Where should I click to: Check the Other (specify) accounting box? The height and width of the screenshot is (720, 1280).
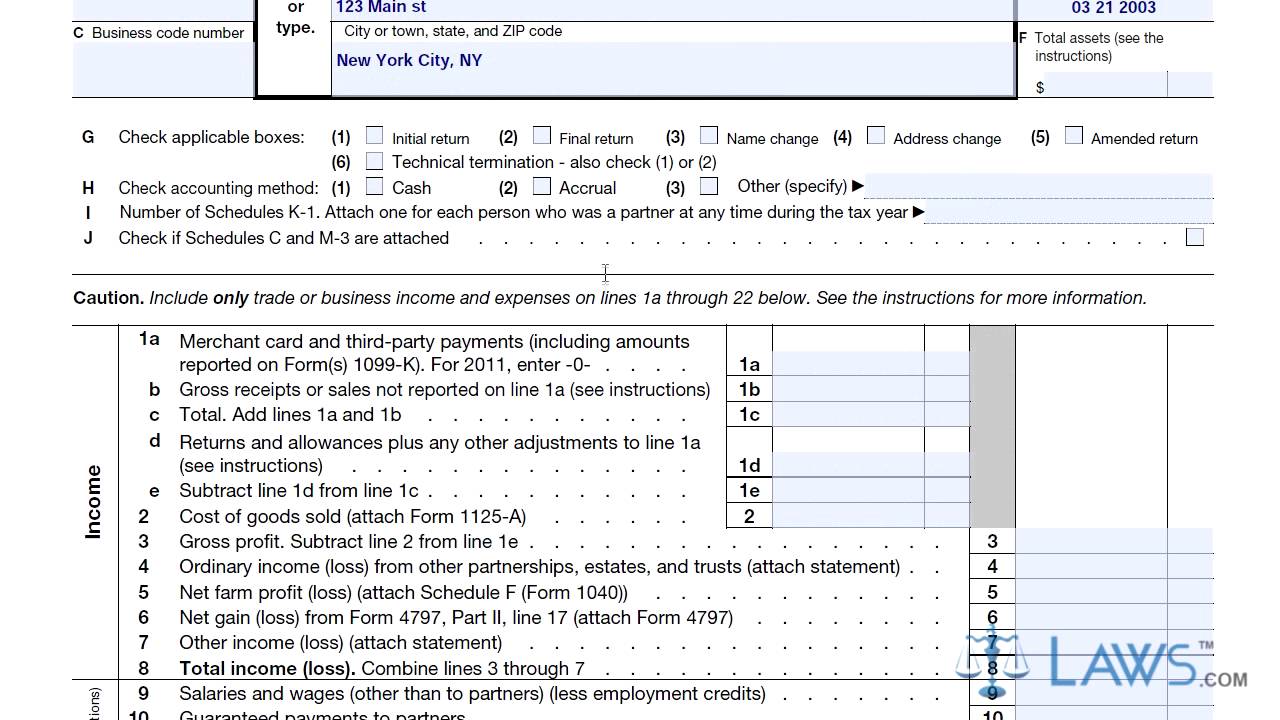[x=709, y=186]
